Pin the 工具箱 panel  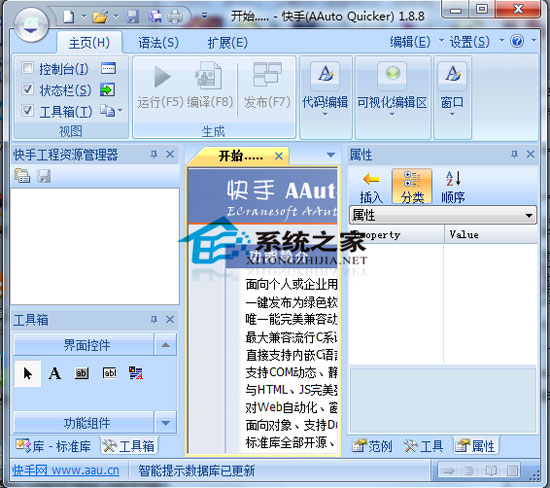[x=154, y=320]
